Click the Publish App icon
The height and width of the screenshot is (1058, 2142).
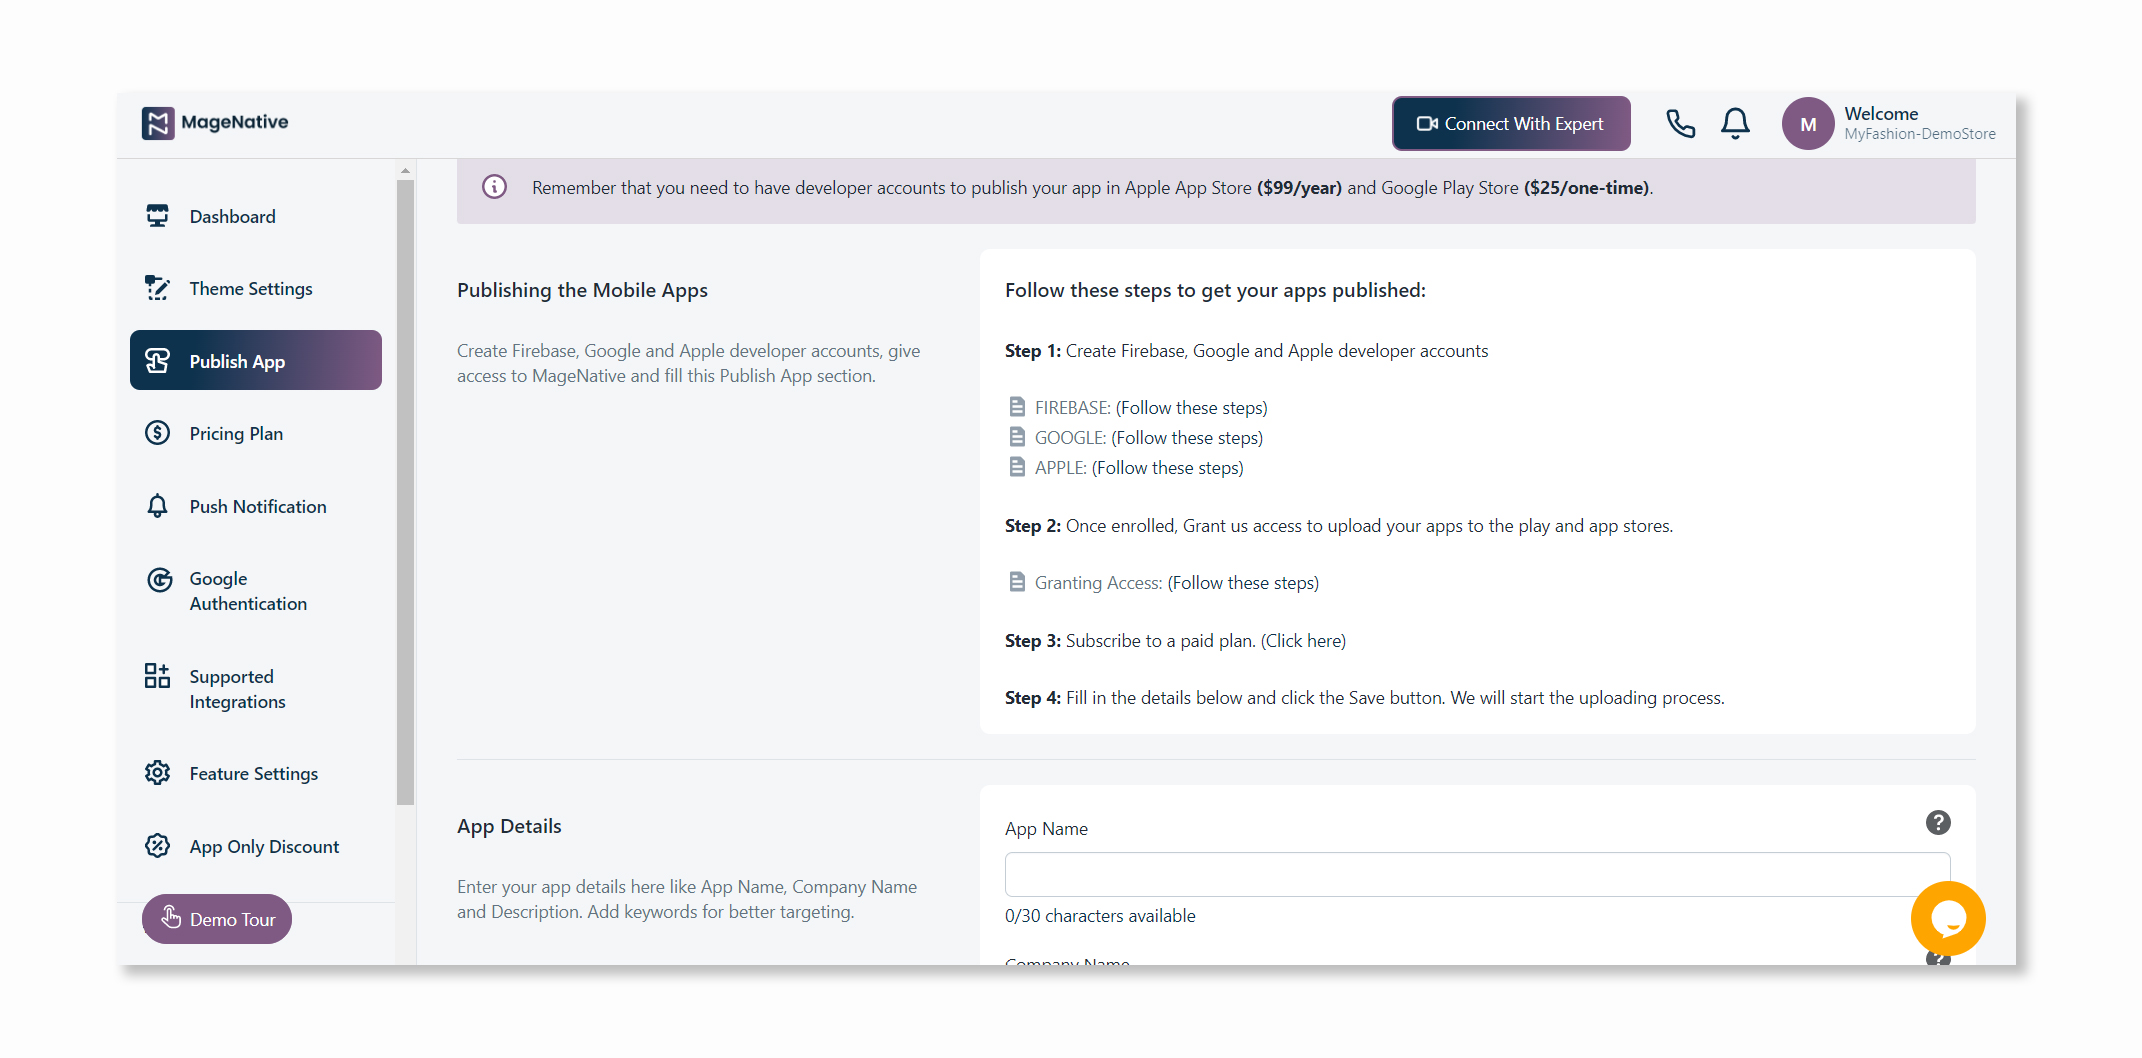point(158,361)
